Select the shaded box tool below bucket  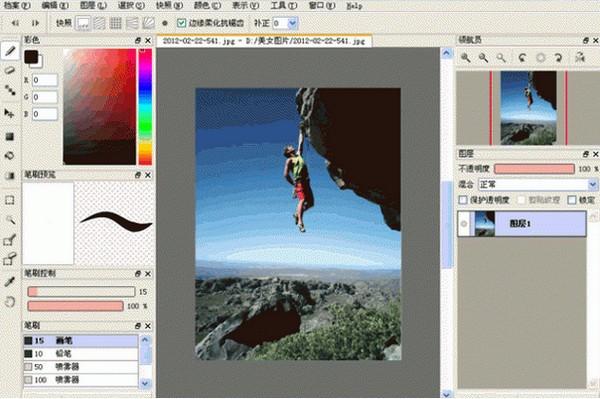[x=10, y=175]
